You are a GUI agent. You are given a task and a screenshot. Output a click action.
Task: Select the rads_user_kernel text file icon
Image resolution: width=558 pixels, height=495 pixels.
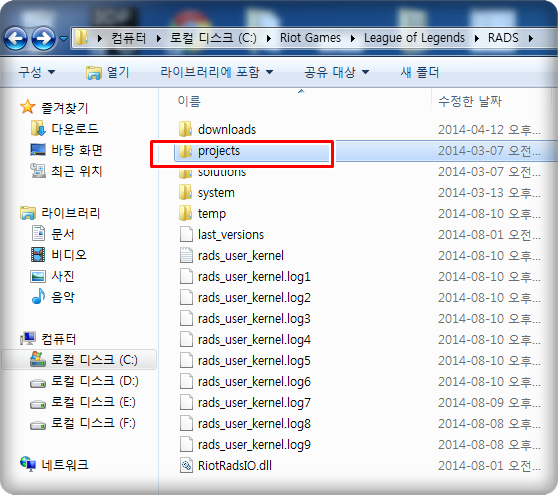click(x=186, y=255)
